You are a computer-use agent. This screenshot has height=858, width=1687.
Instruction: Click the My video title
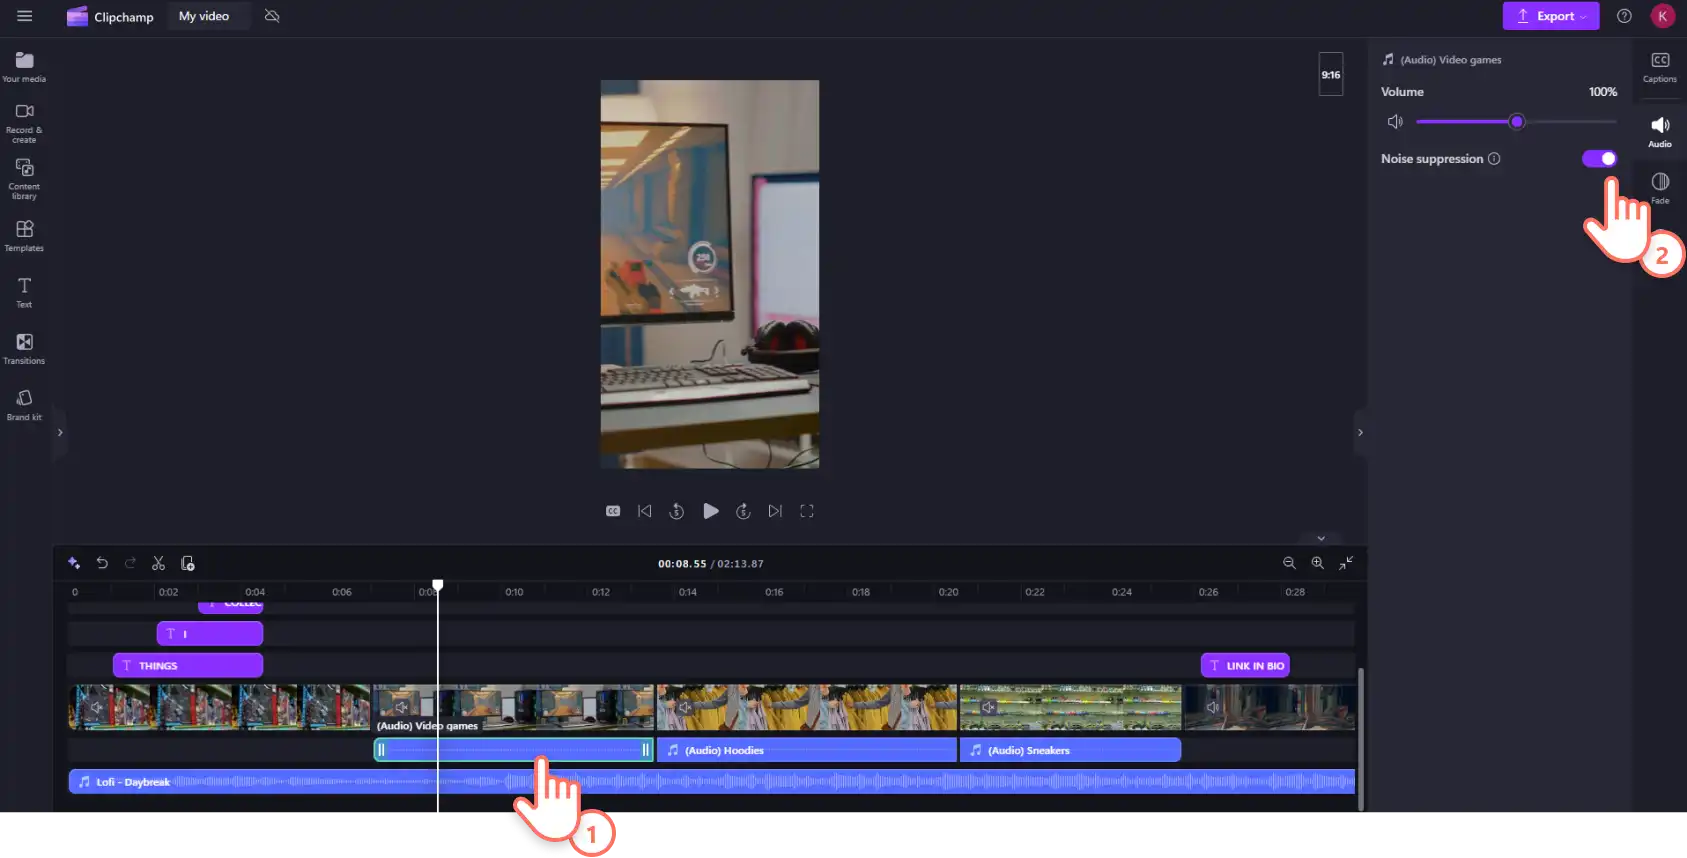point(204,16)
